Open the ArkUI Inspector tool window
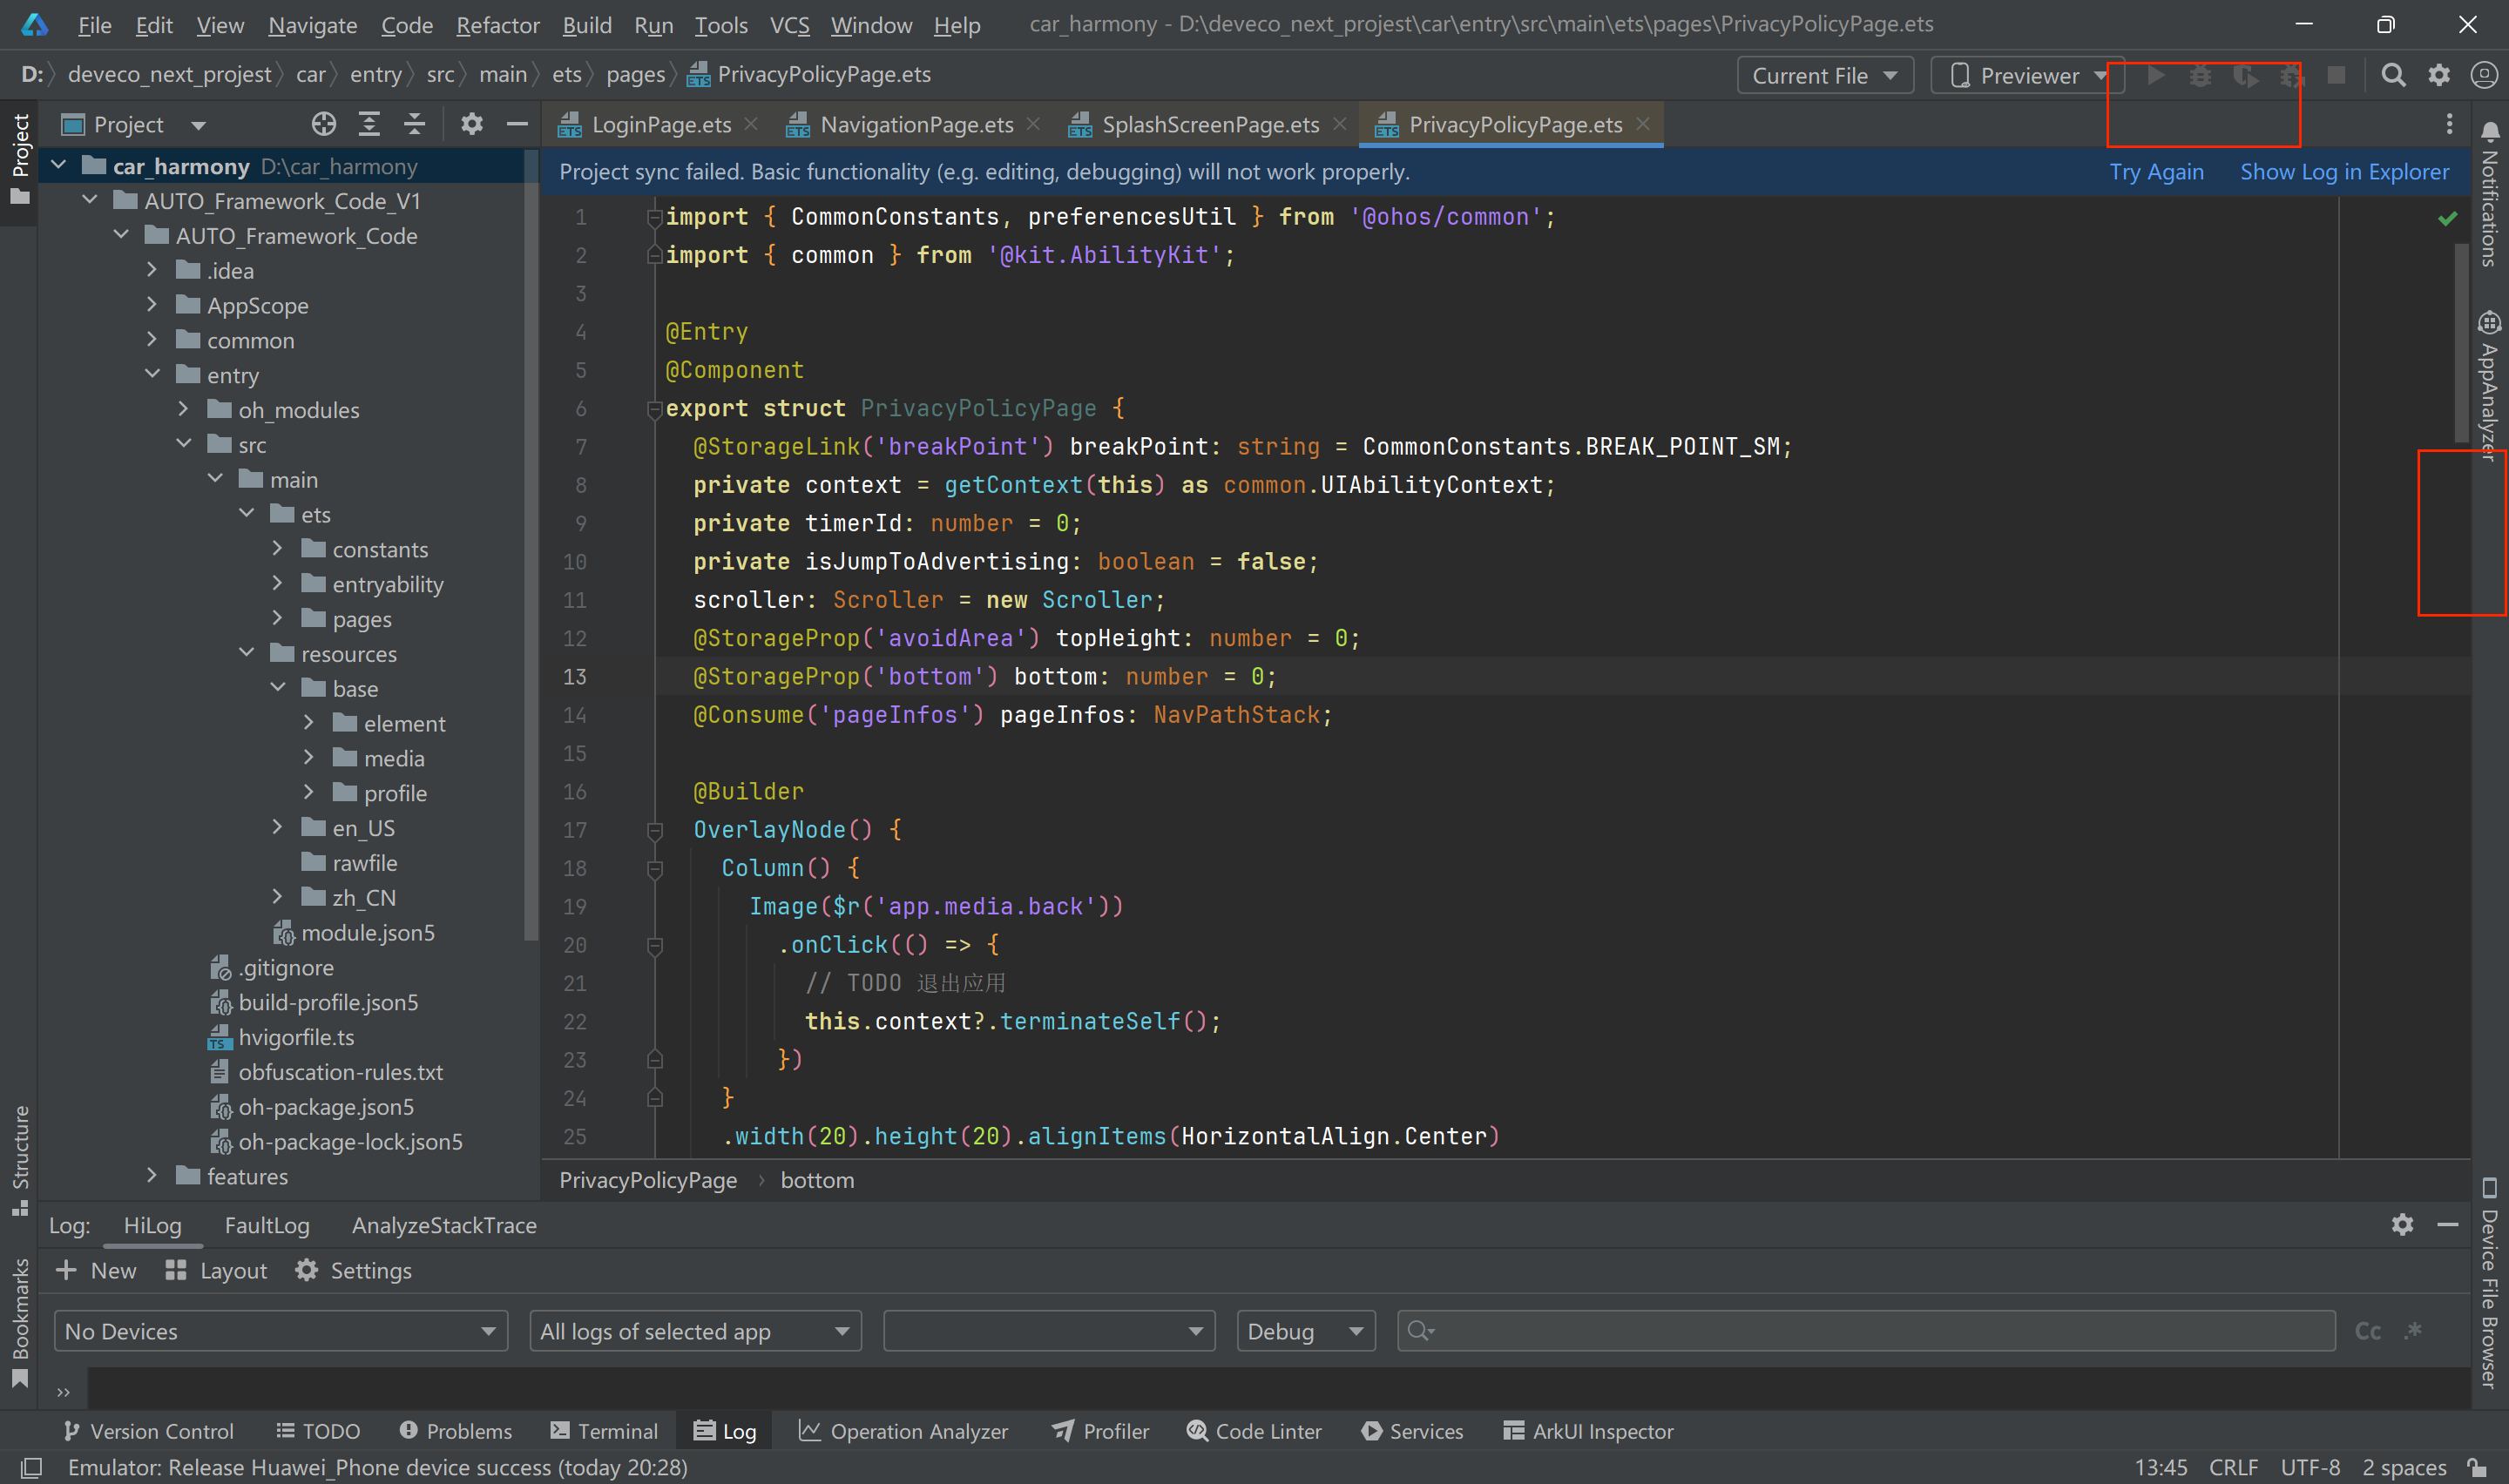Viewport: 2509px width, 1484px height. coord(1588,1431)
